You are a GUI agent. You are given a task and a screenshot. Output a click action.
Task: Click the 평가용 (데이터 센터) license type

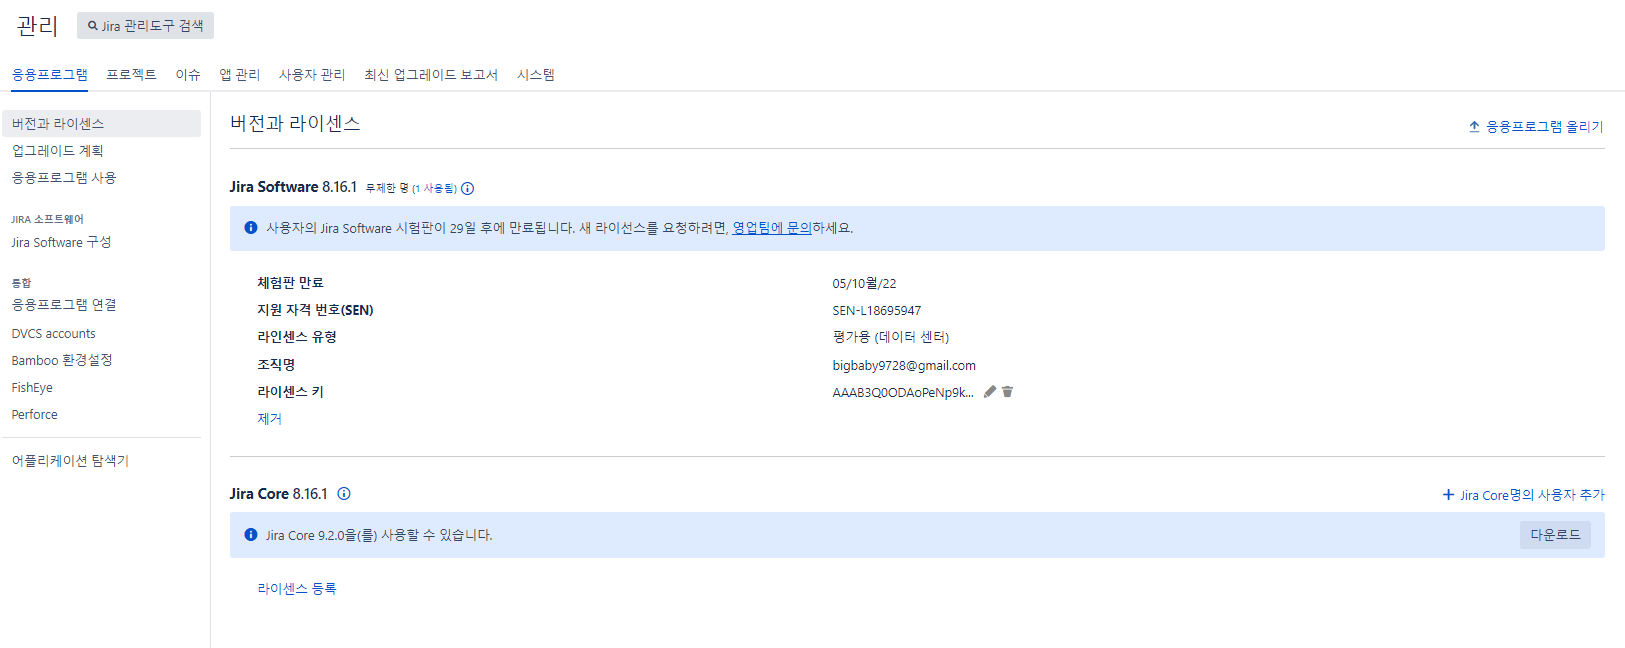click(x=891, y=337)
